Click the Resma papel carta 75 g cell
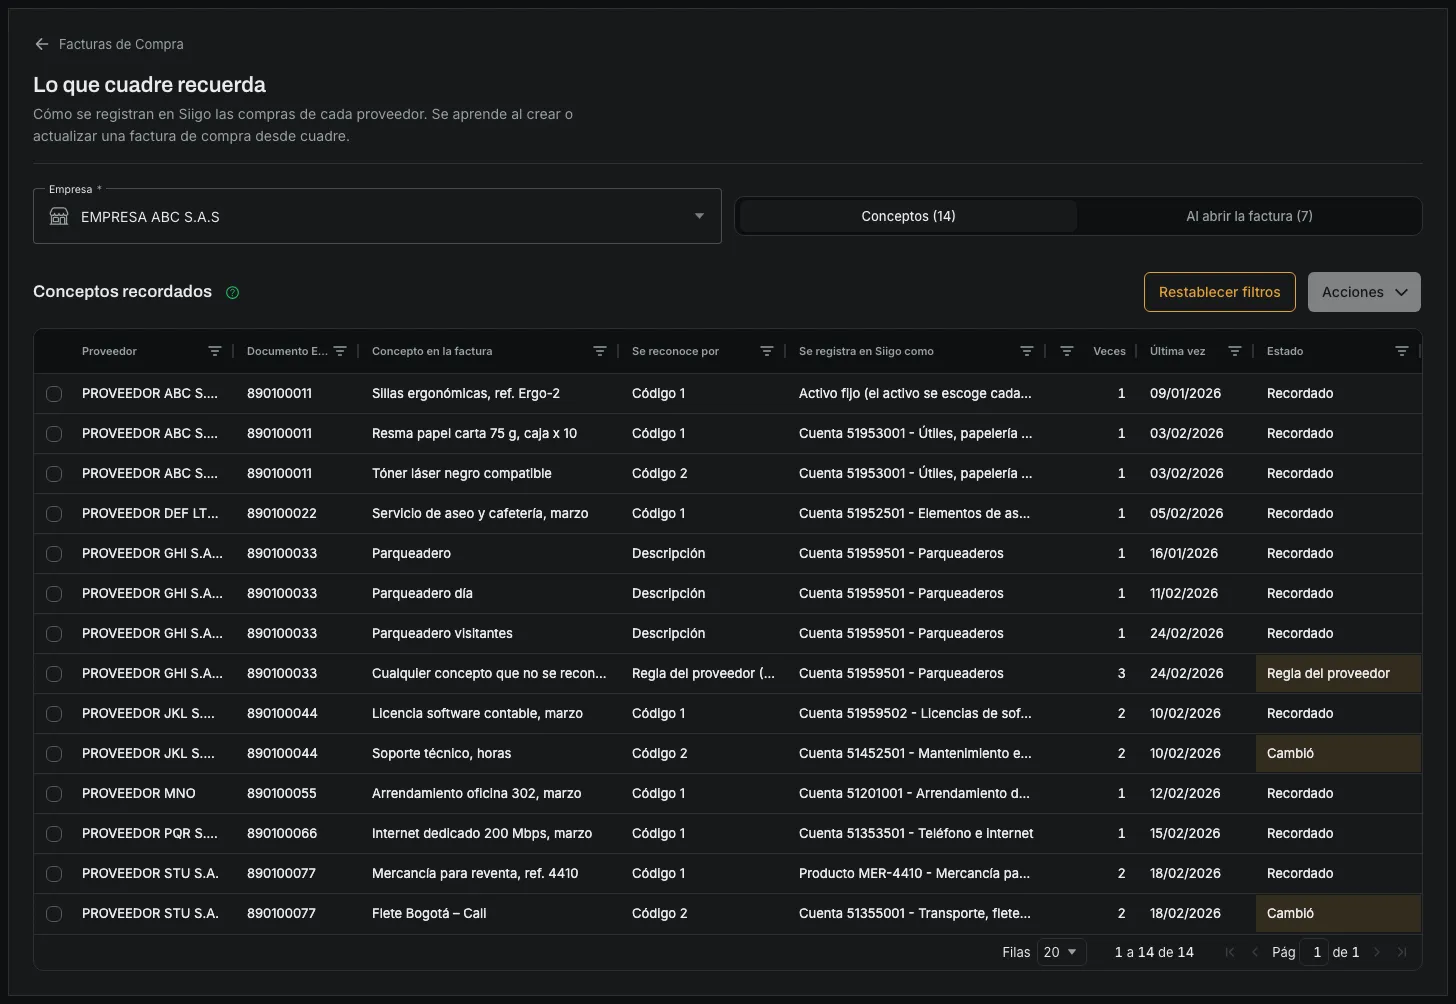 (474, 433)
